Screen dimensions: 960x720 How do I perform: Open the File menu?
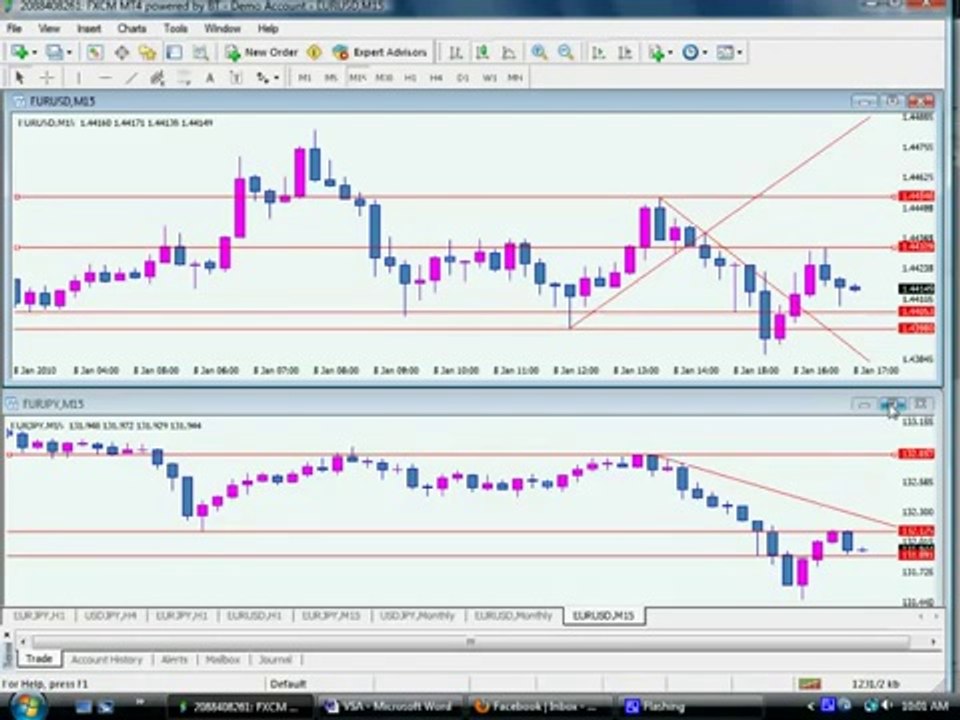(14, 29)
